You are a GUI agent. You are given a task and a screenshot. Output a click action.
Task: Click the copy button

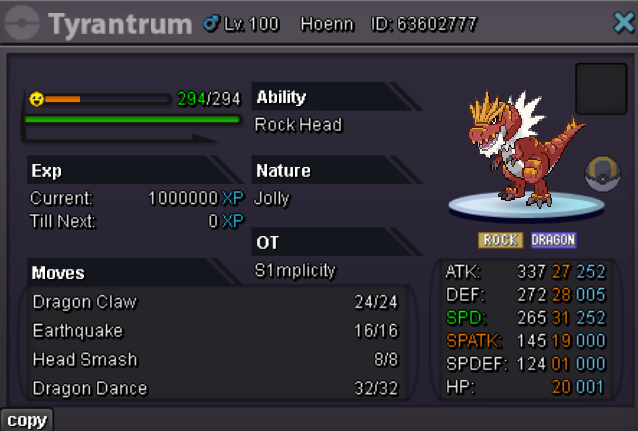tap(27, 420)
